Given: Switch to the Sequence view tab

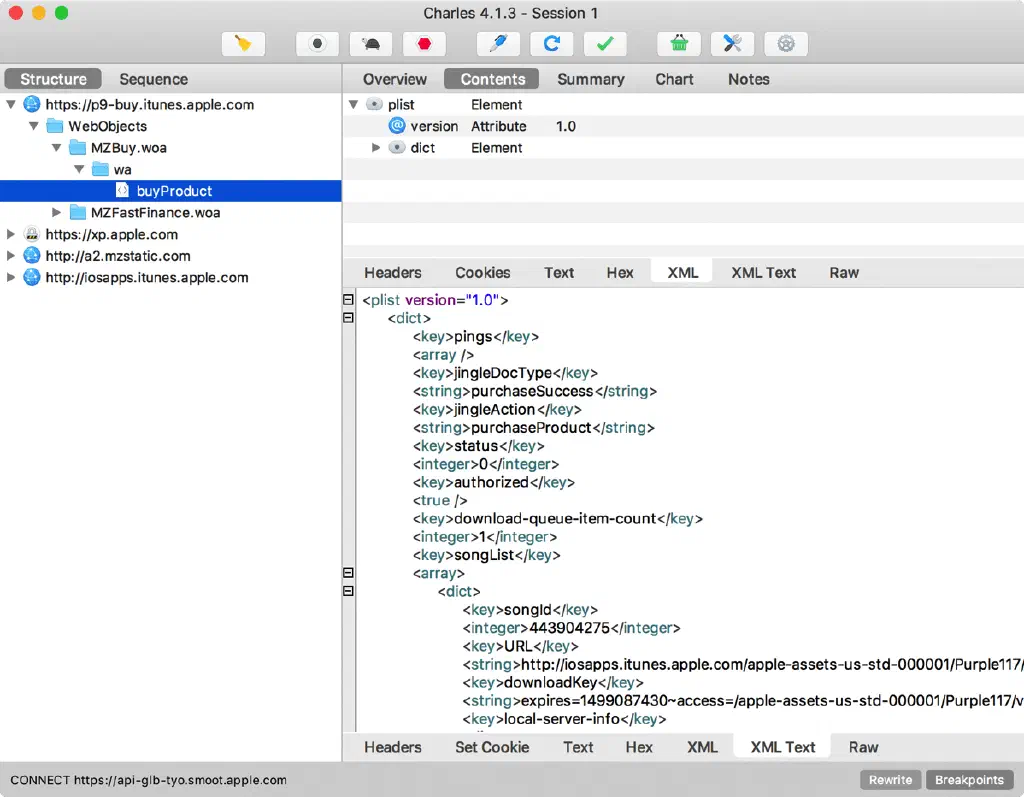Looking at the screenshot, I should [x=153, y=79].
